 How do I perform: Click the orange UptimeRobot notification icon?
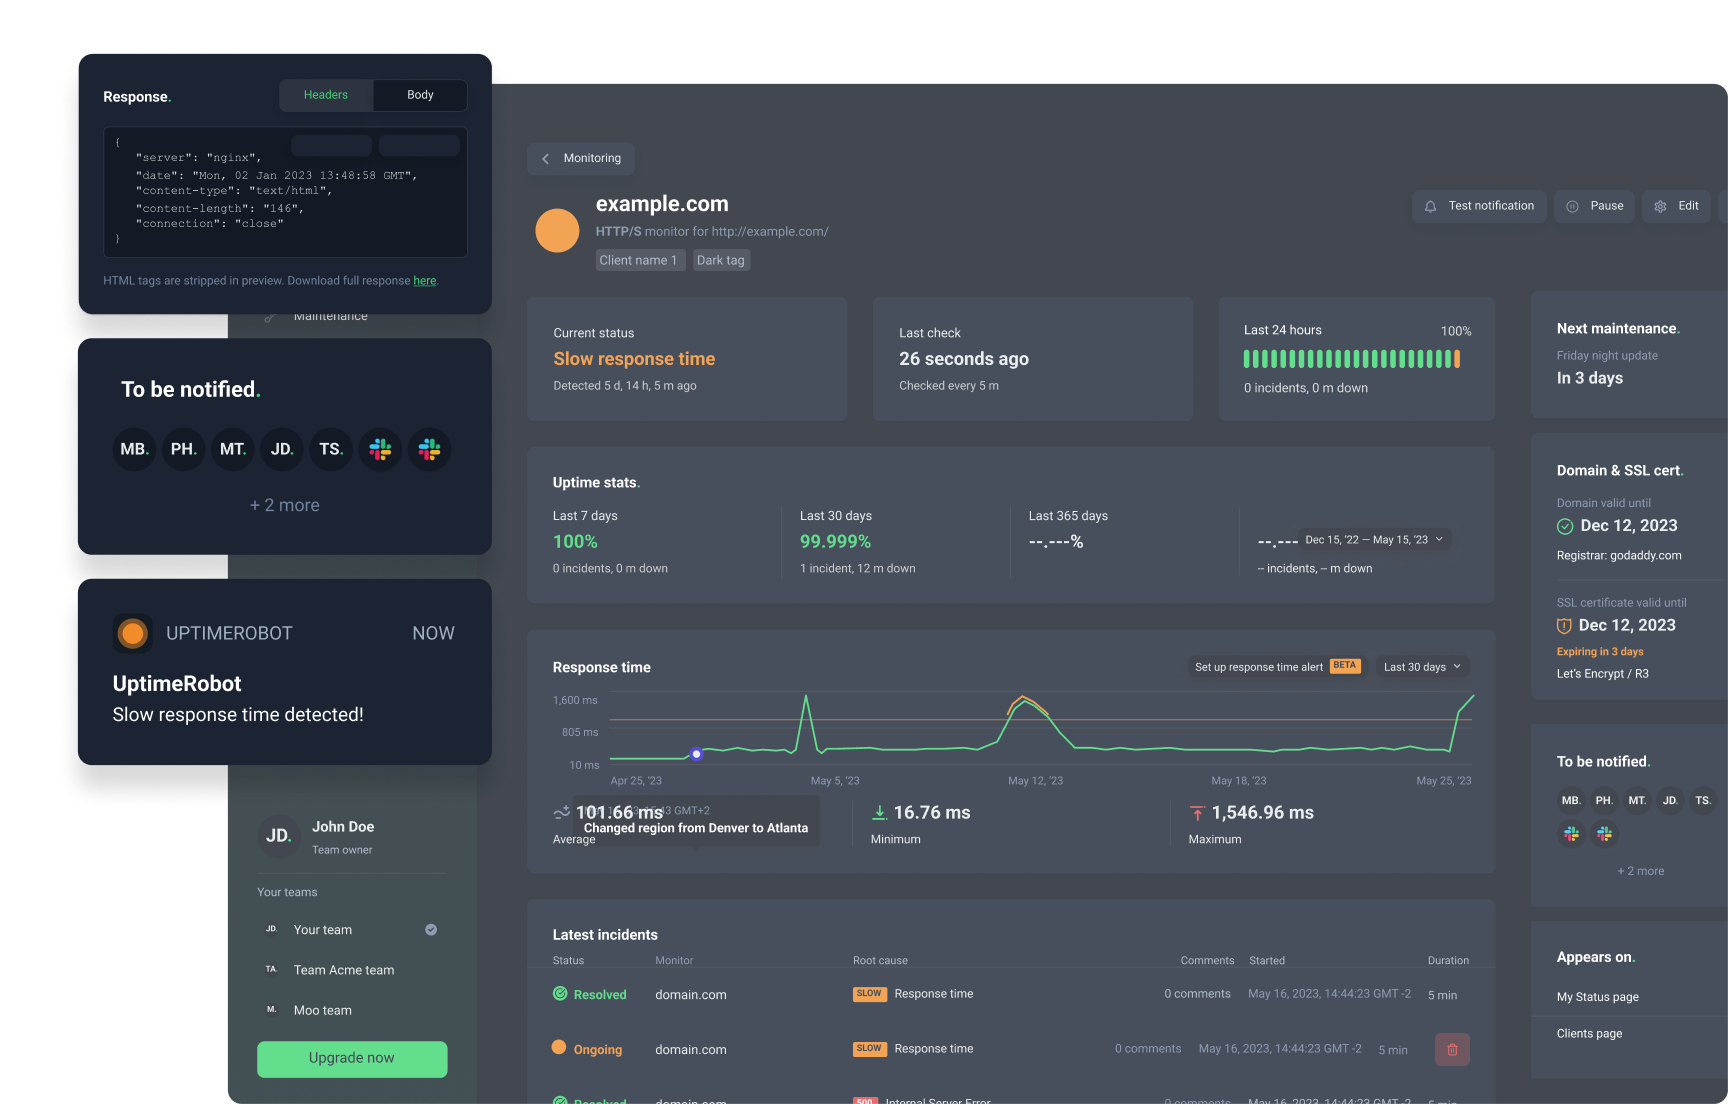click(x=133, y=633)
